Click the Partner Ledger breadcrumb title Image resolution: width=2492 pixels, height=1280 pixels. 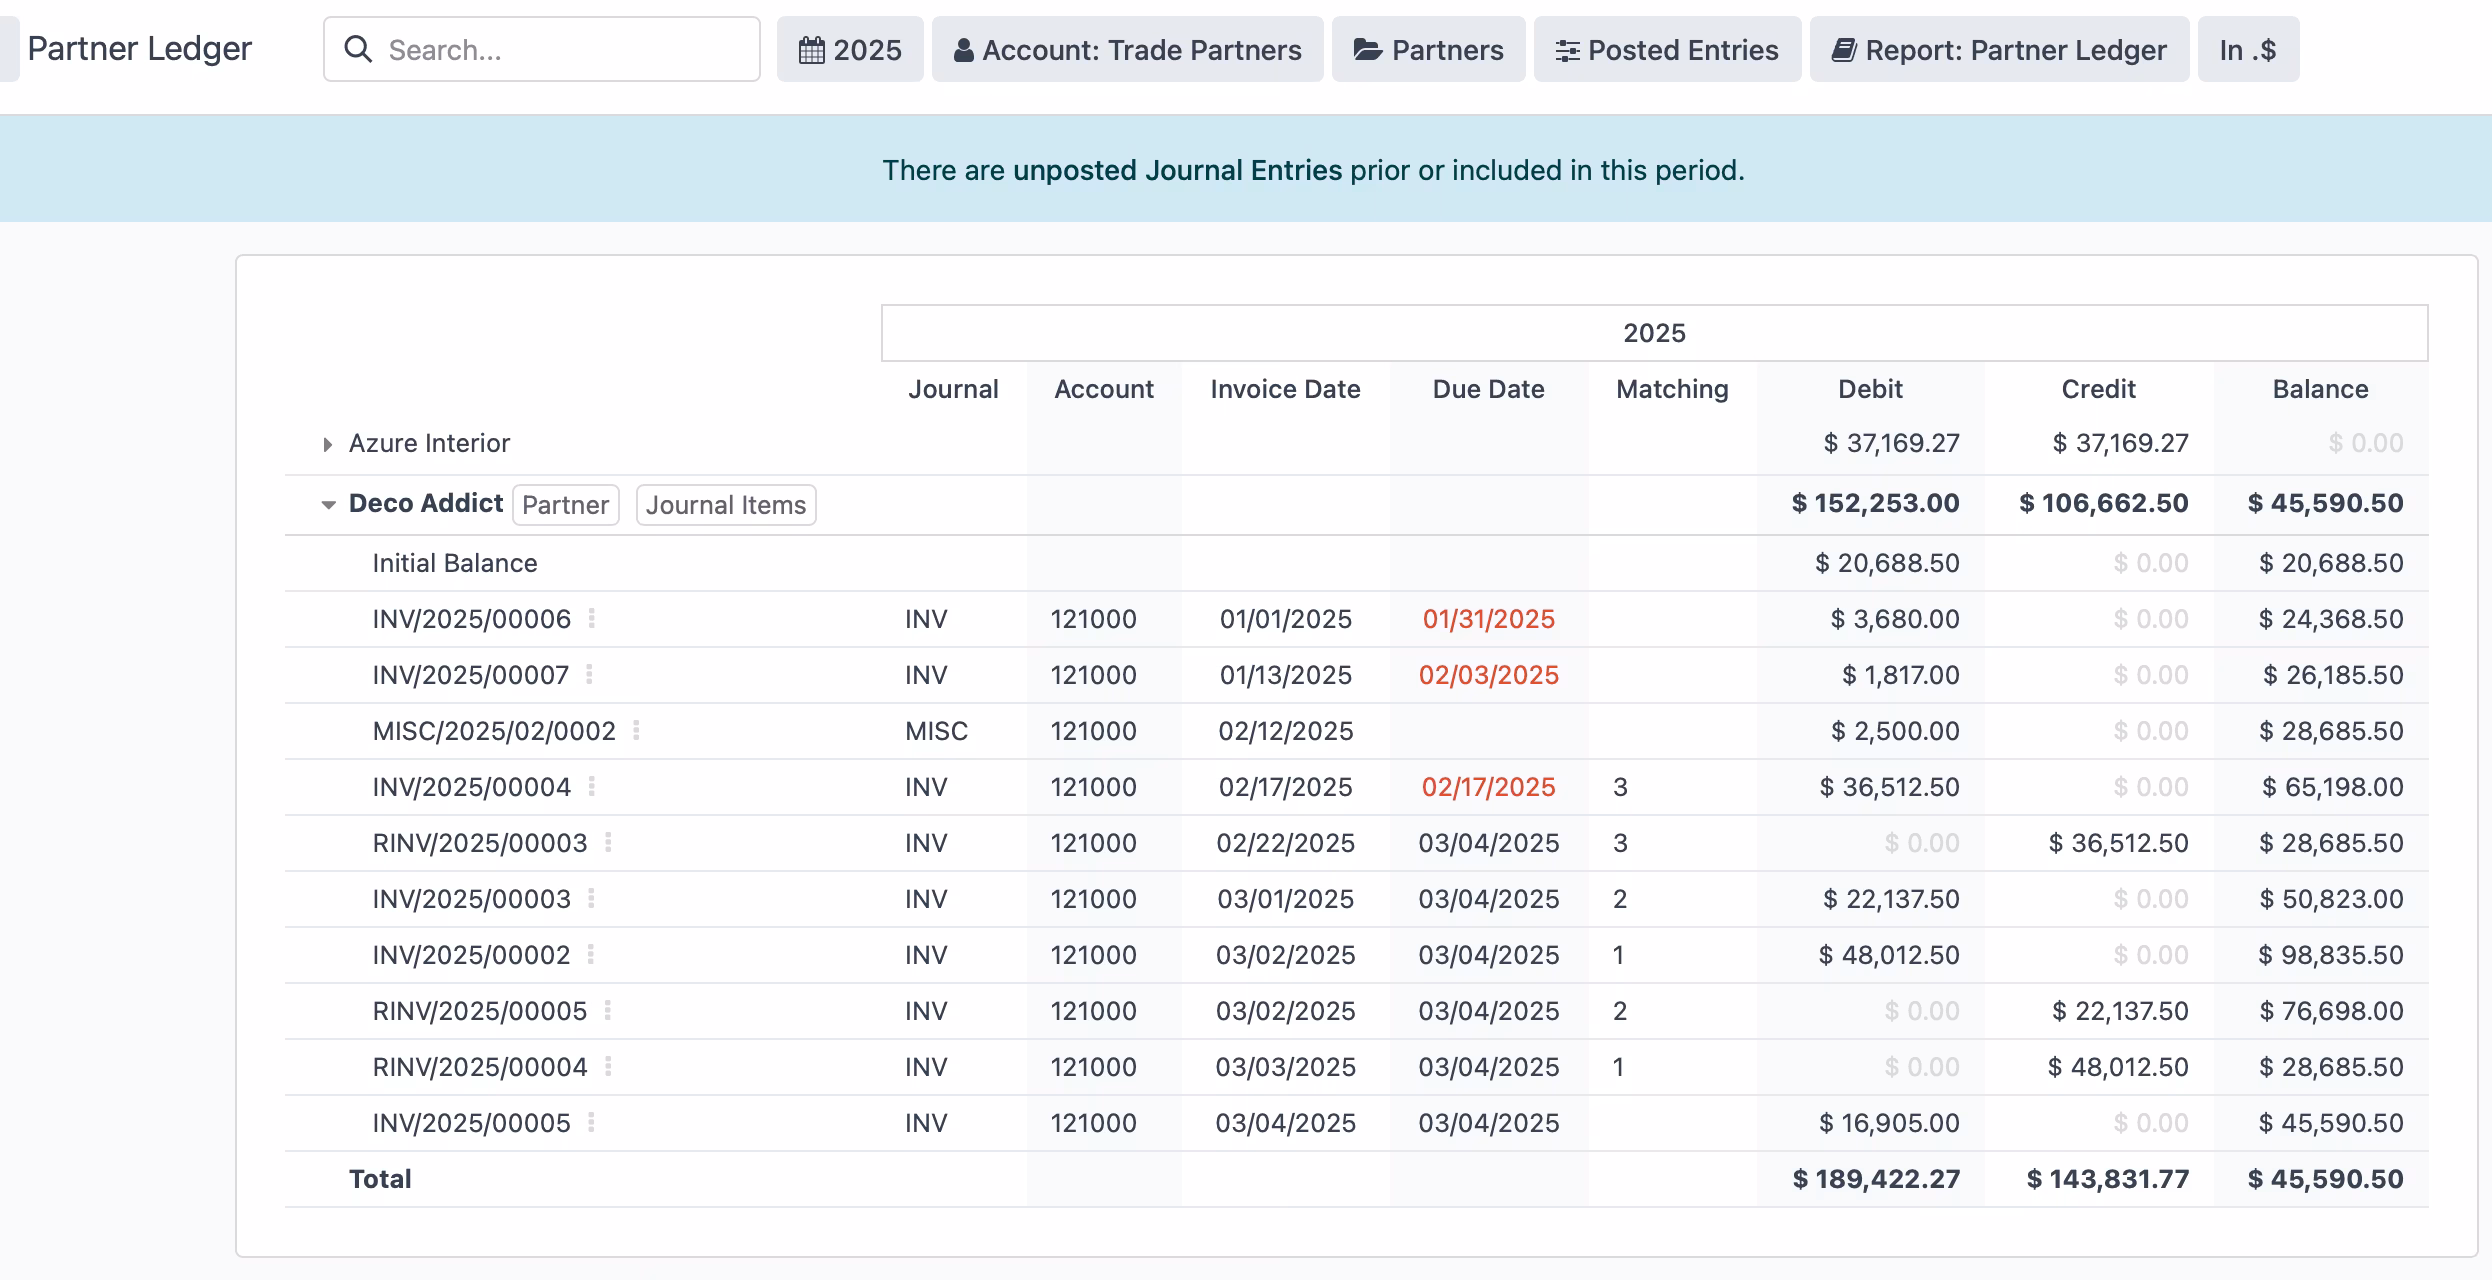pyautogui.click(x=139, y=48)
